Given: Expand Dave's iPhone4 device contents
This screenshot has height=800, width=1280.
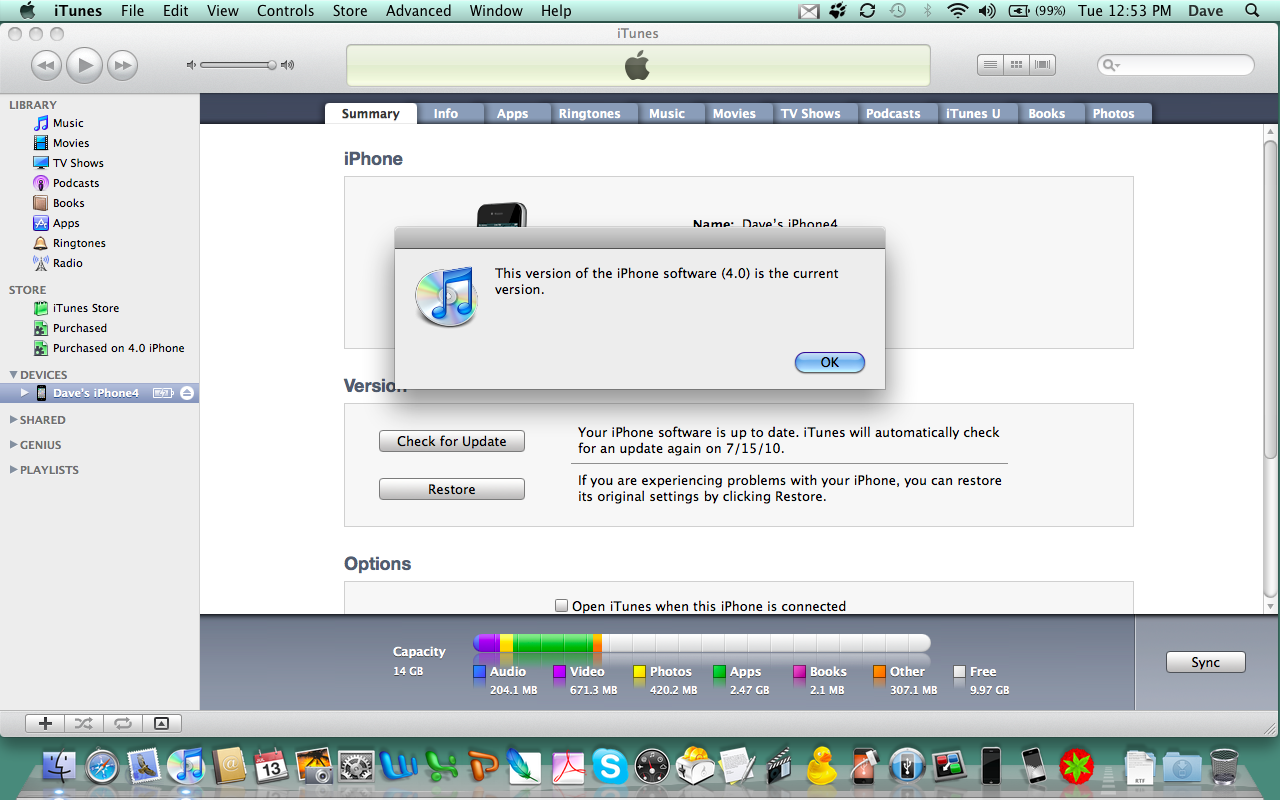Looking at the screenshot, I should click(25, 393).
